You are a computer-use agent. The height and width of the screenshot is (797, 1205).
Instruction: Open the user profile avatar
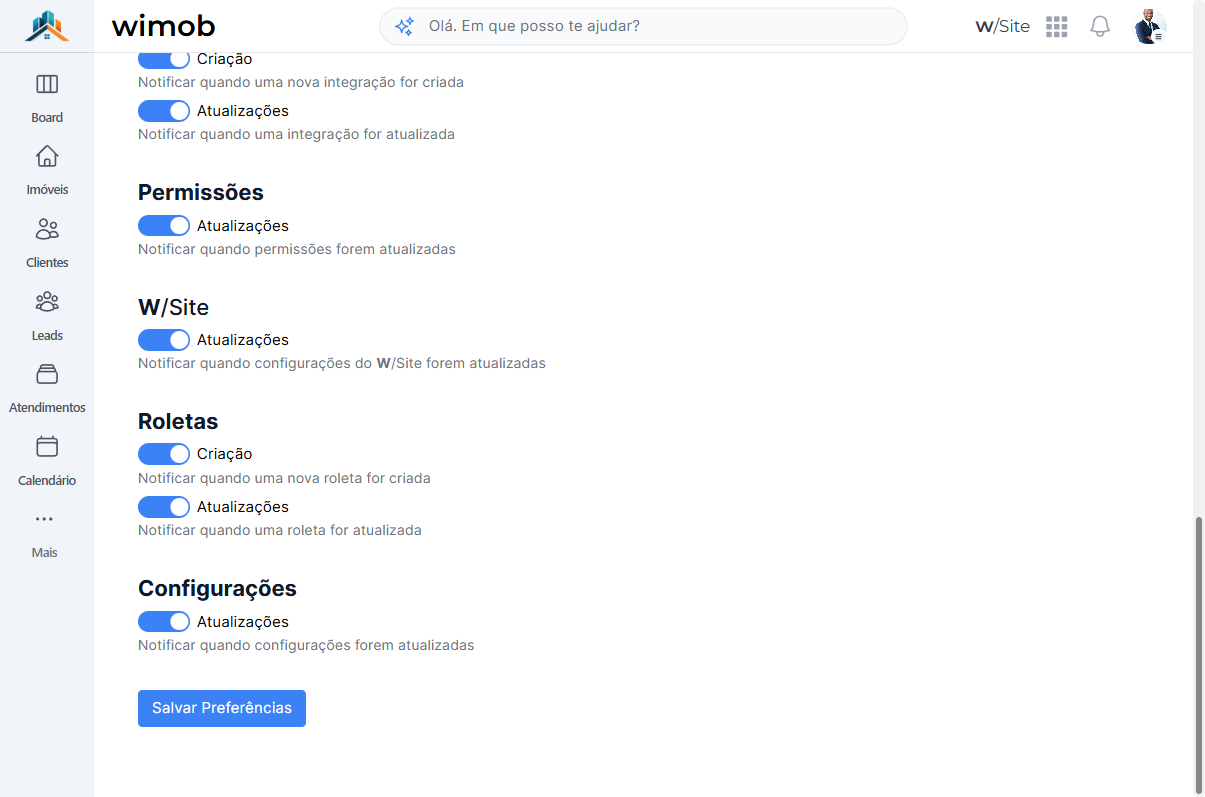click(x=1150, y=27)
